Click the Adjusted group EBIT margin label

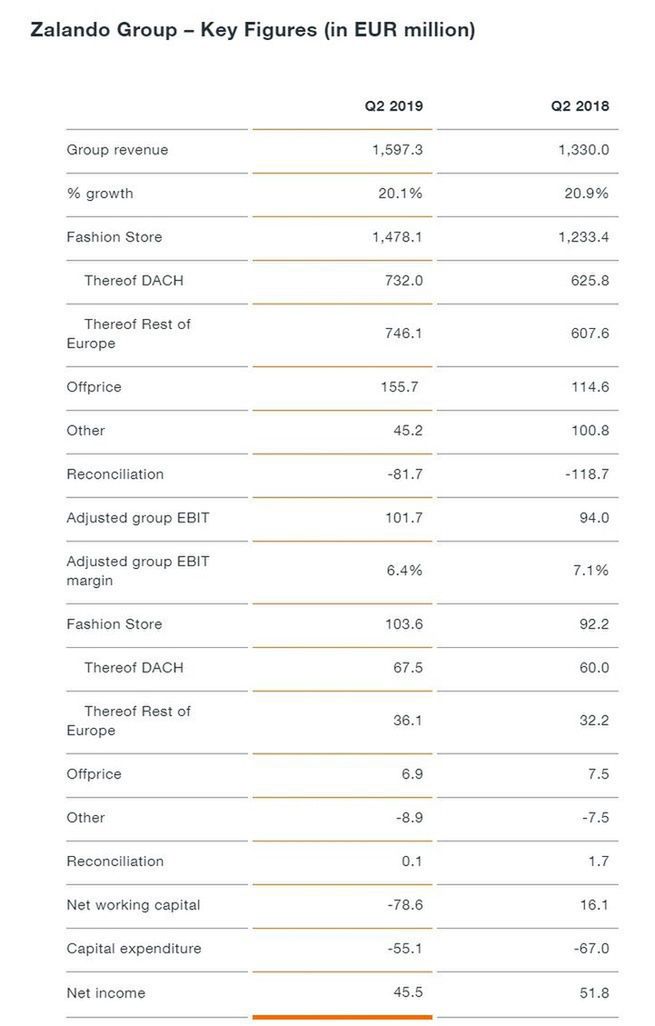click(138, 571)
